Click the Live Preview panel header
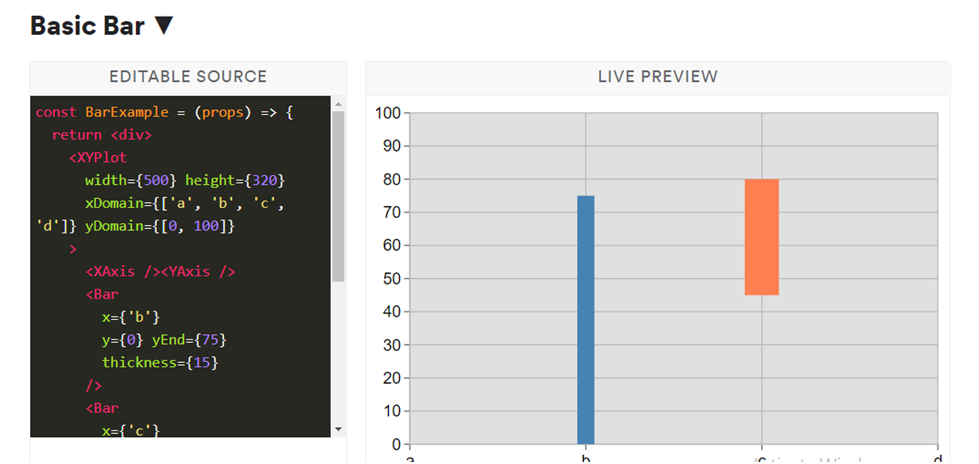 click(657, 77)
